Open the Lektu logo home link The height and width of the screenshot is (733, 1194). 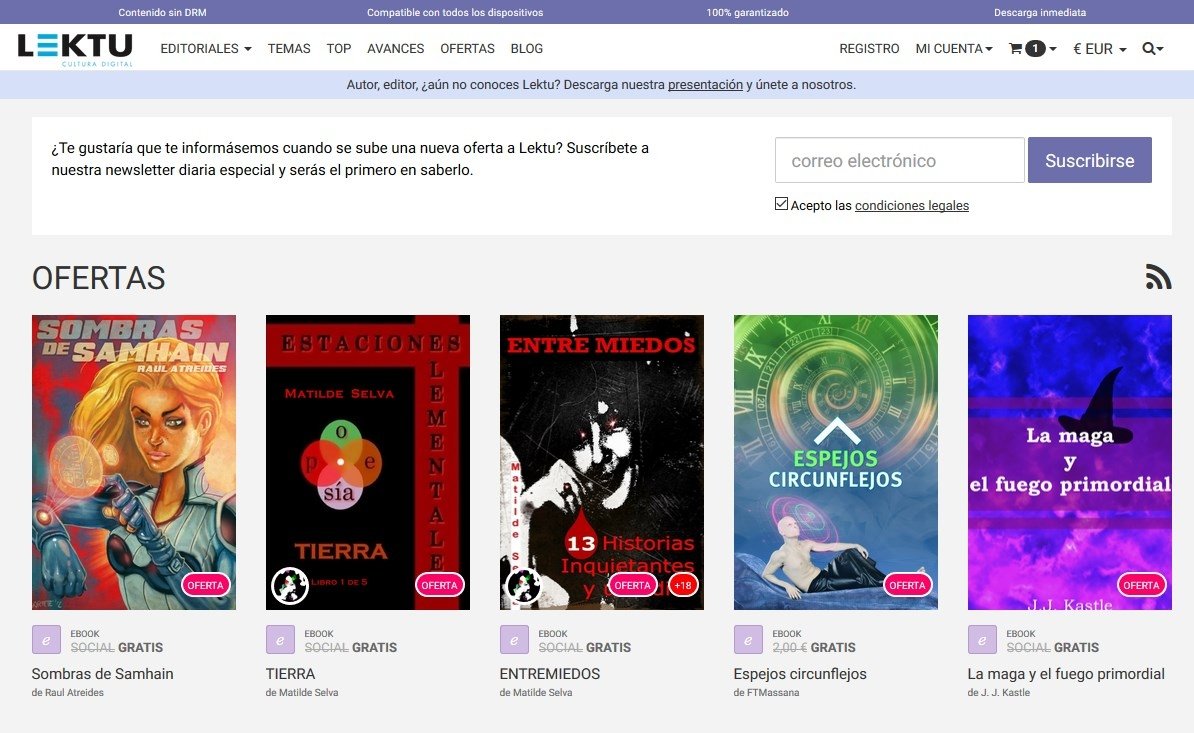[x=75, y=49]
